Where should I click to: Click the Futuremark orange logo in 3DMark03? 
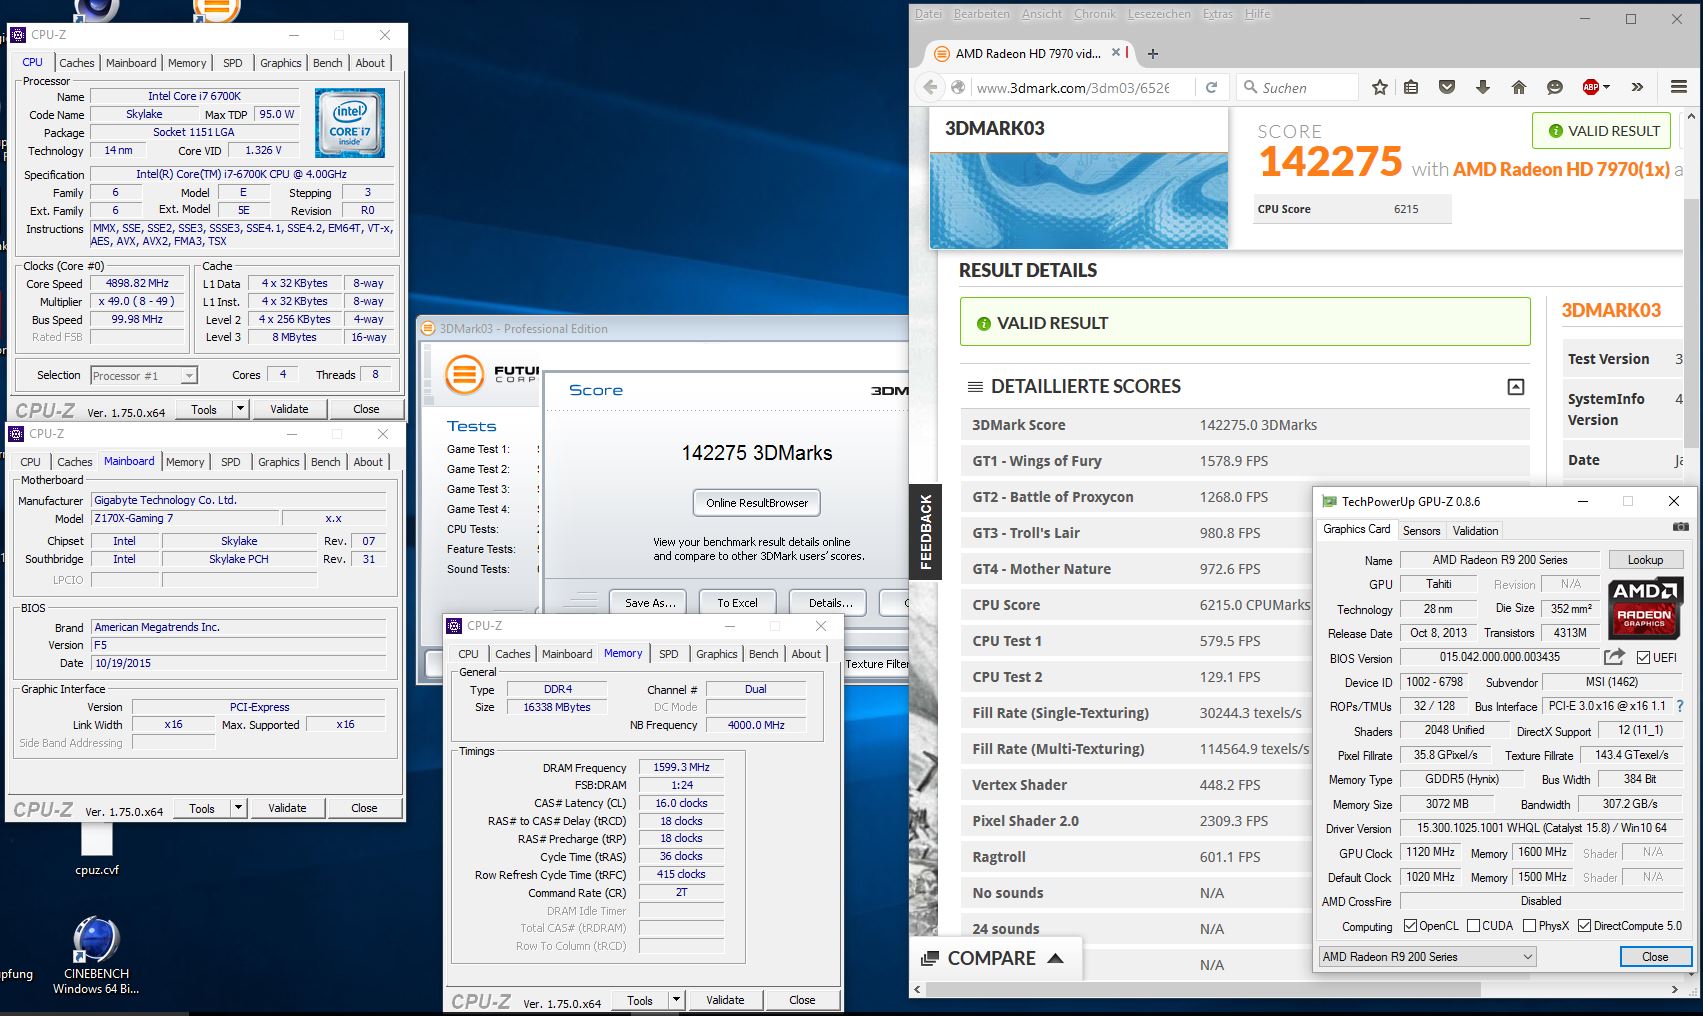point(464,376)
